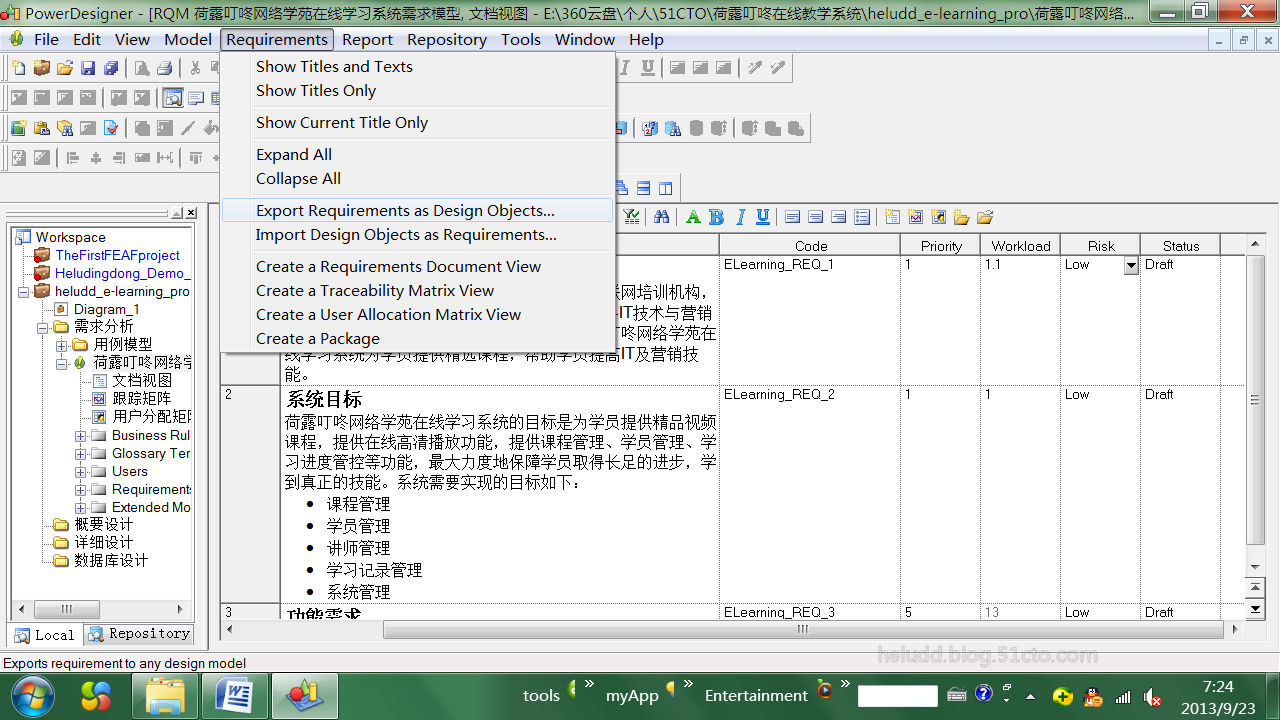Click the new user allocation matrix icon

(938, 217)
